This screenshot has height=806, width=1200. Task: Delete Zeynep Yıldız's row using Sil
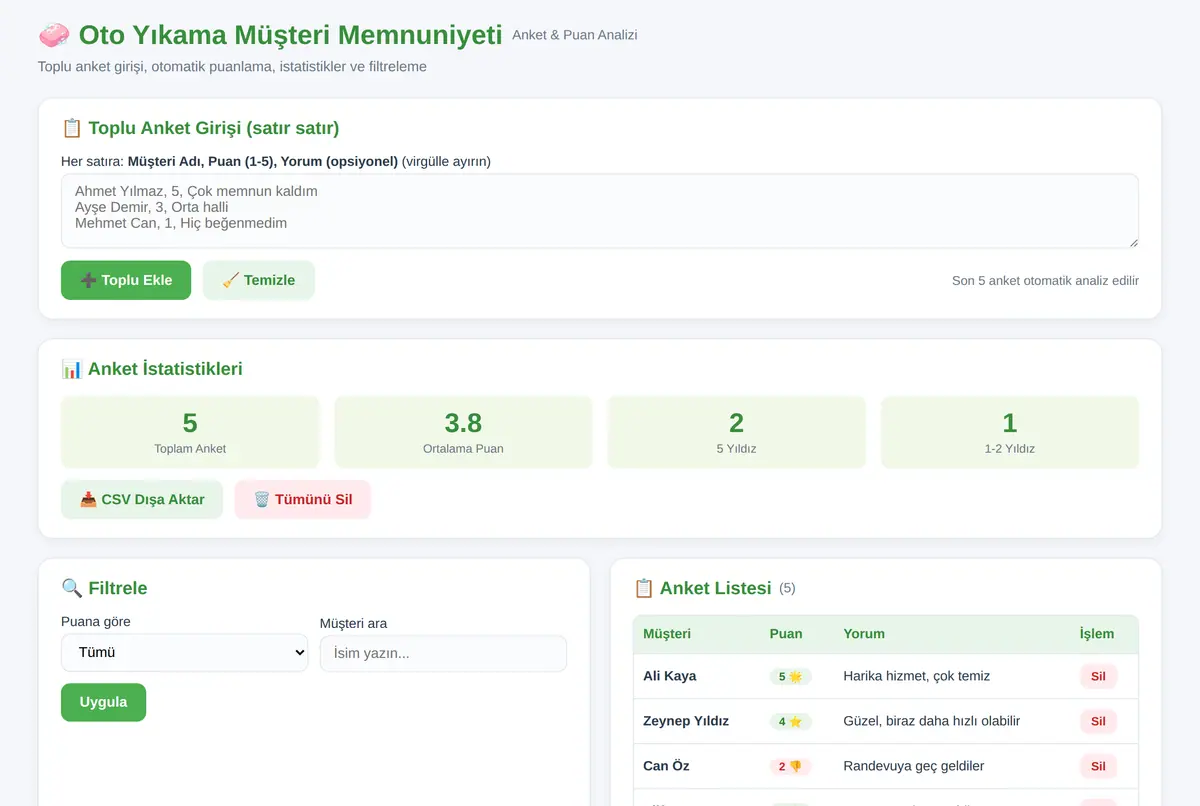(1098, 721)
